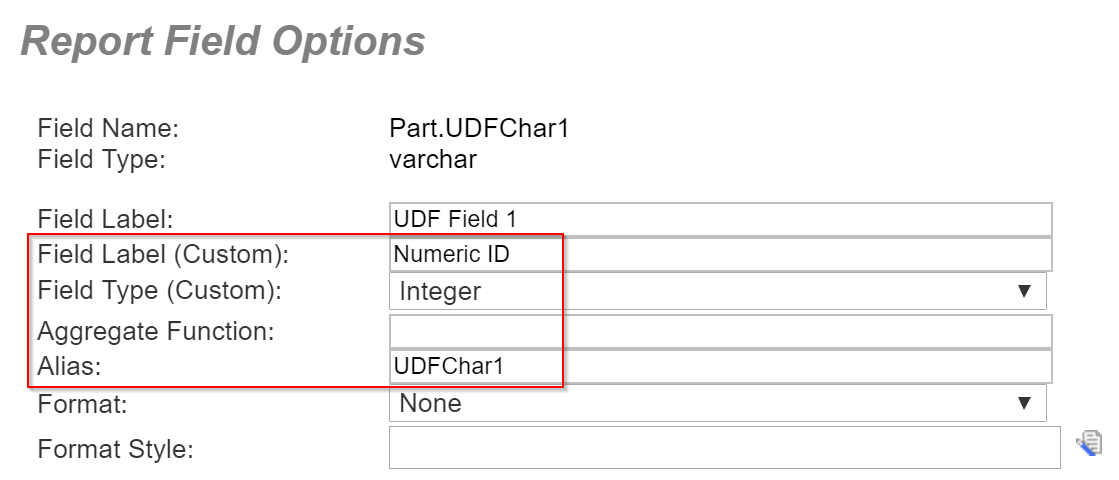The height and width of the screenshot is (480, 1119).
Task: Click the Alias field containing UDFChar1
Action: click(721, 367)
